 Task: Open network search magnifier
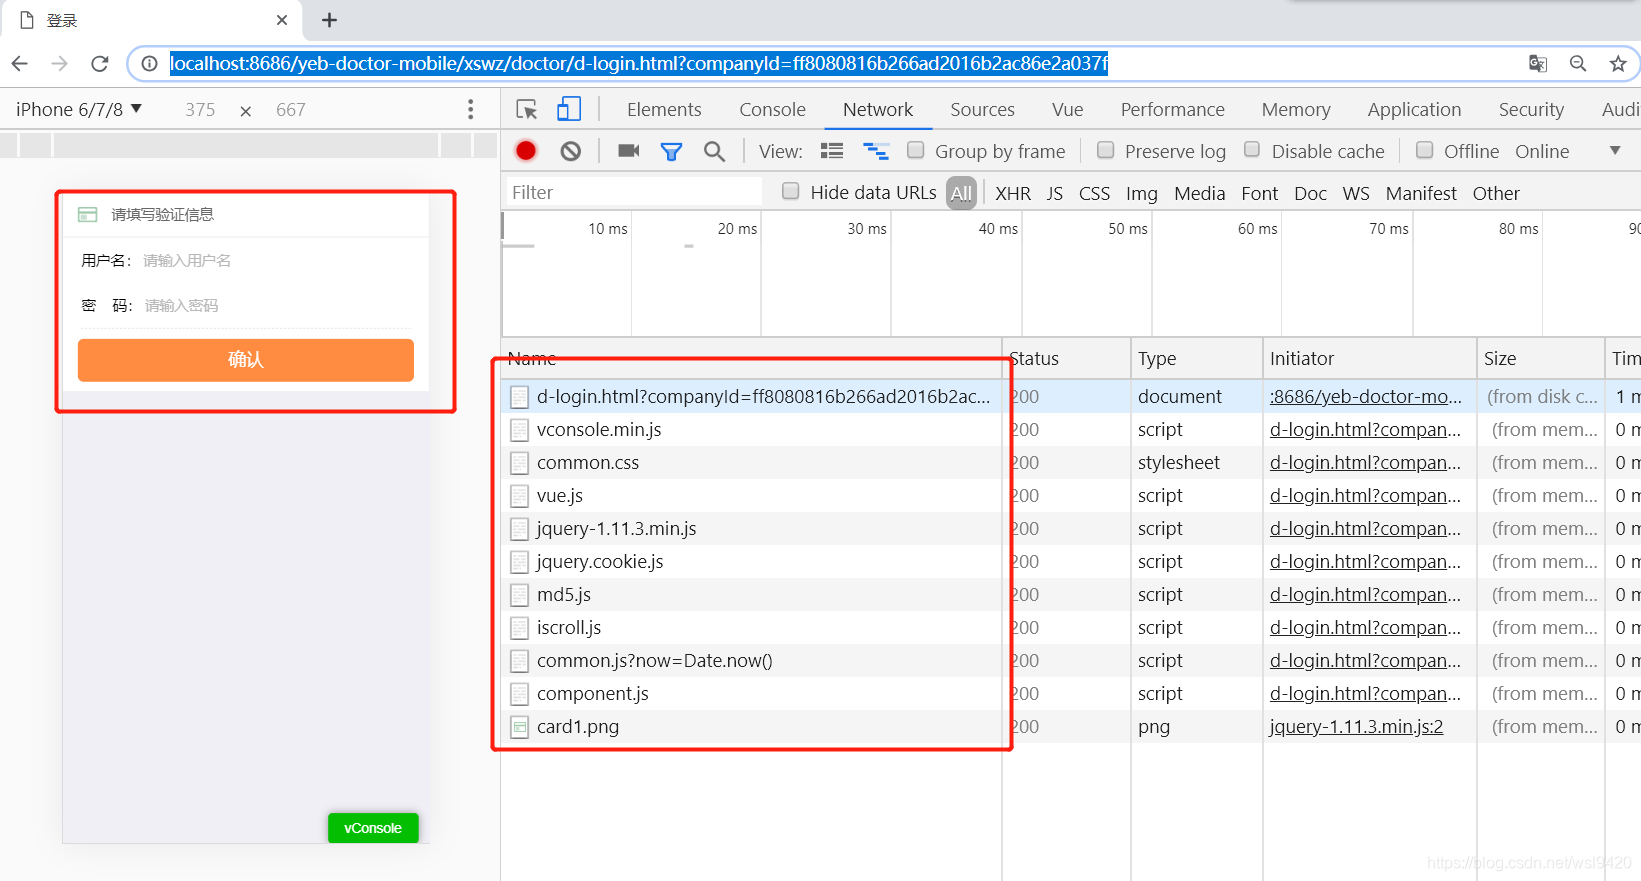point(714,152)
